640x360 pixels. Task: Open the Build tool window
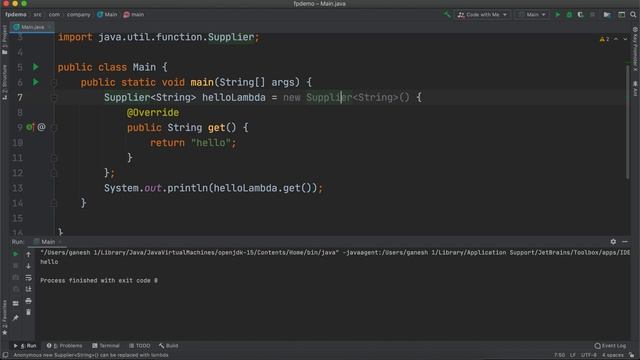coord(169,346)
